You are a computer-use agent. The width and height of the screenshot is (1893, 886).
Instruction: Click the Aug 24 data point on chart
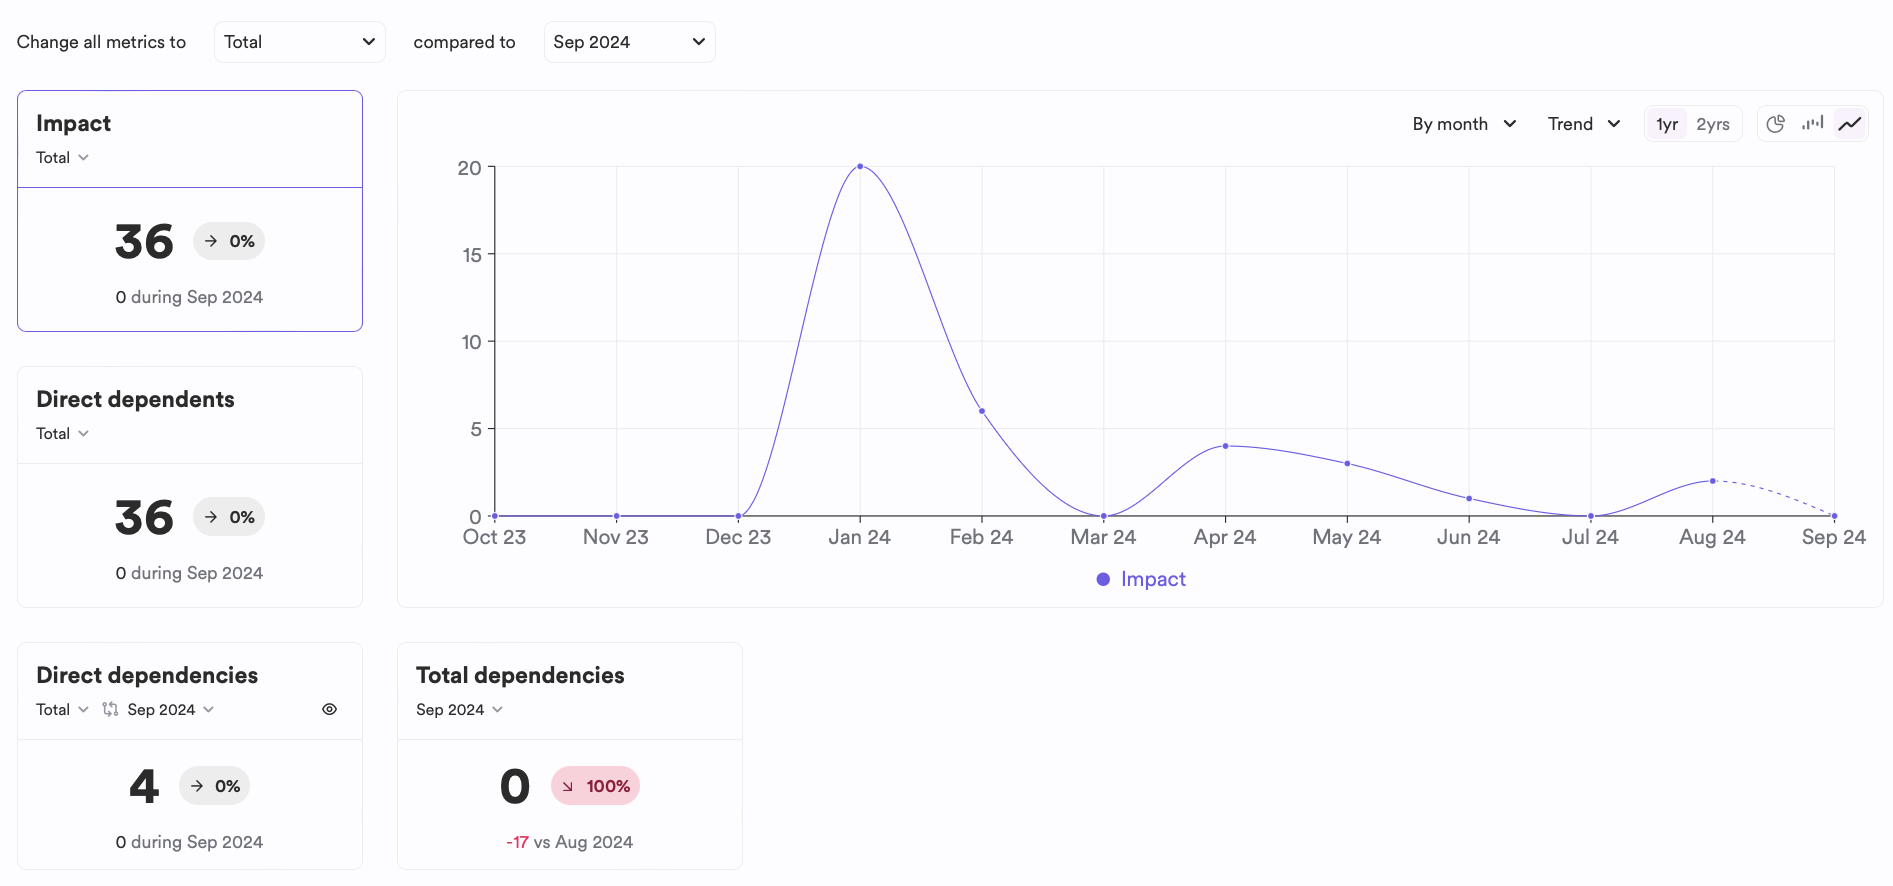(1713, 481)
